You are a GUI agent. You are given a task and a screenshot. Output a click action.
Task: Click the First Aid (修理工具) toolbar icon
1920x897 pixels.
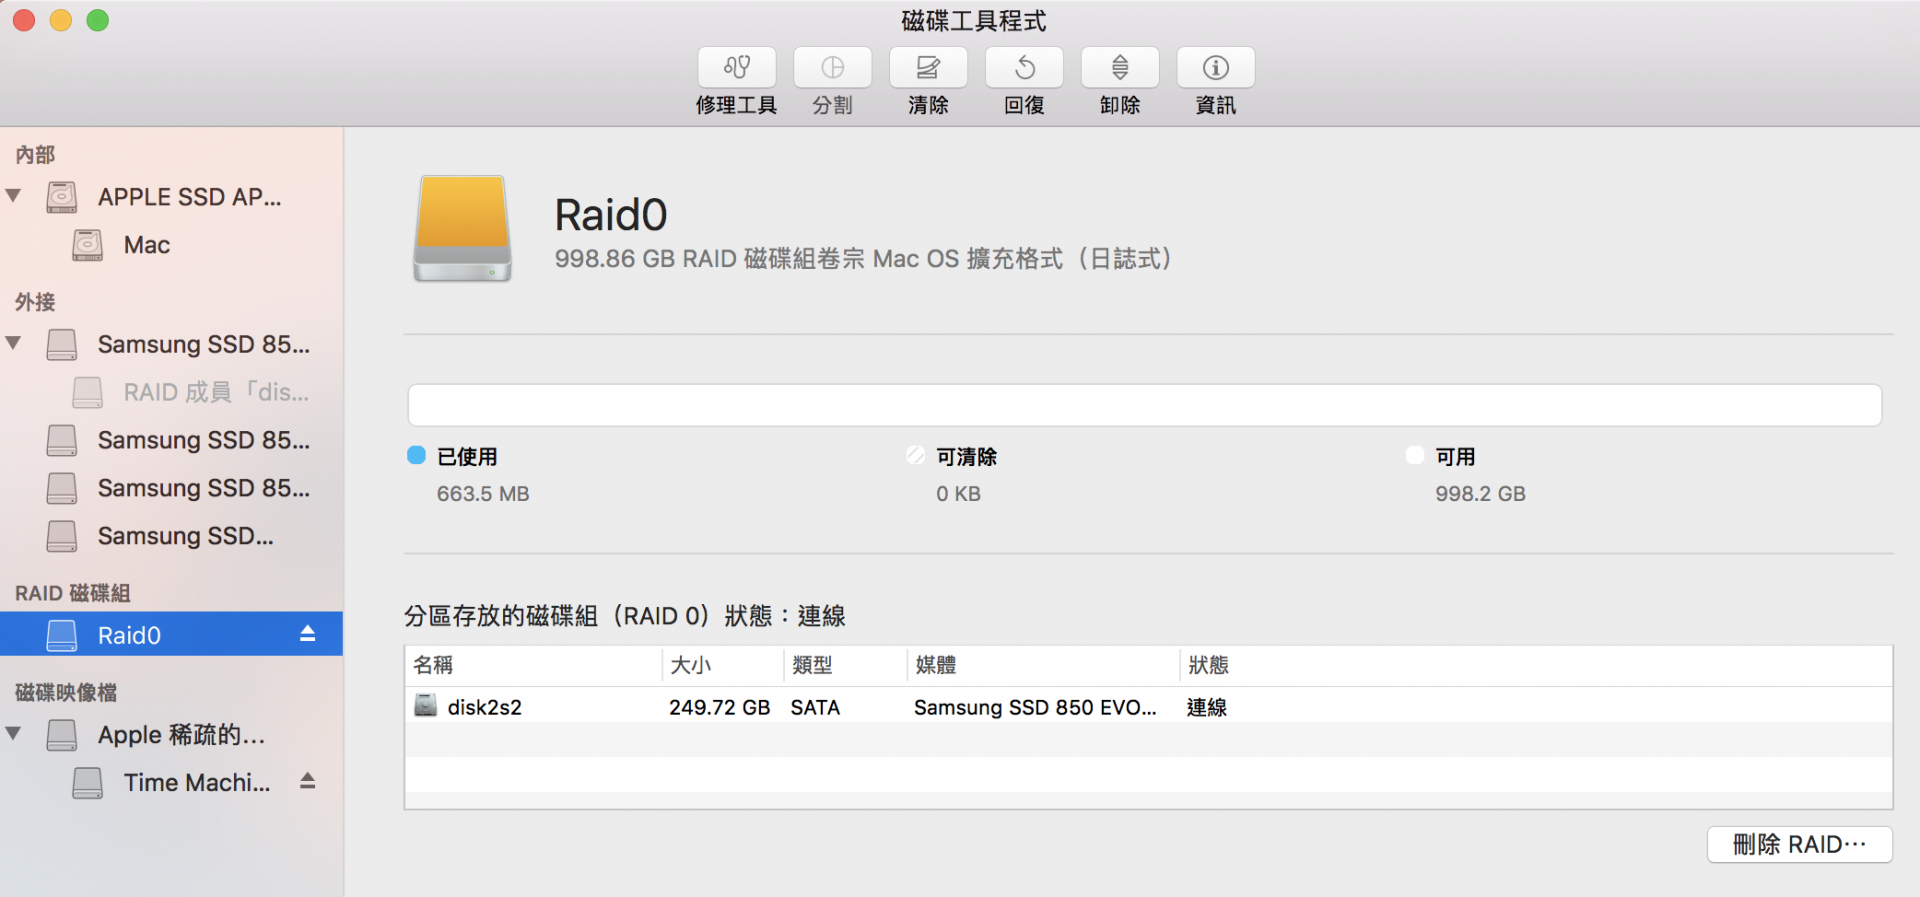point(736,68)
